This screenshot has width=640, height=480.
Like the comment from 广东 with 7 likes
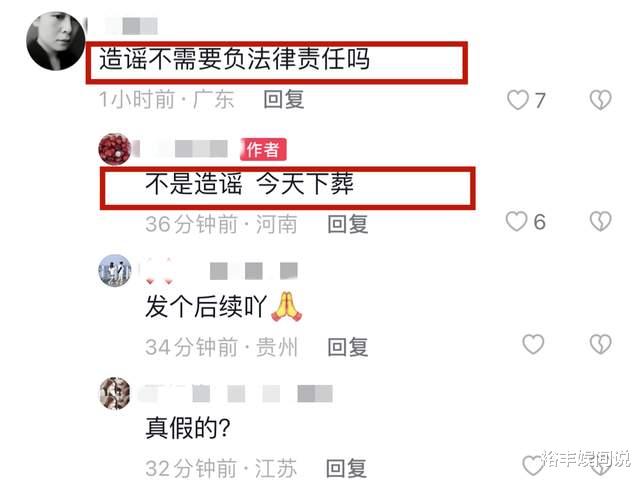click(x=518, y=100)
